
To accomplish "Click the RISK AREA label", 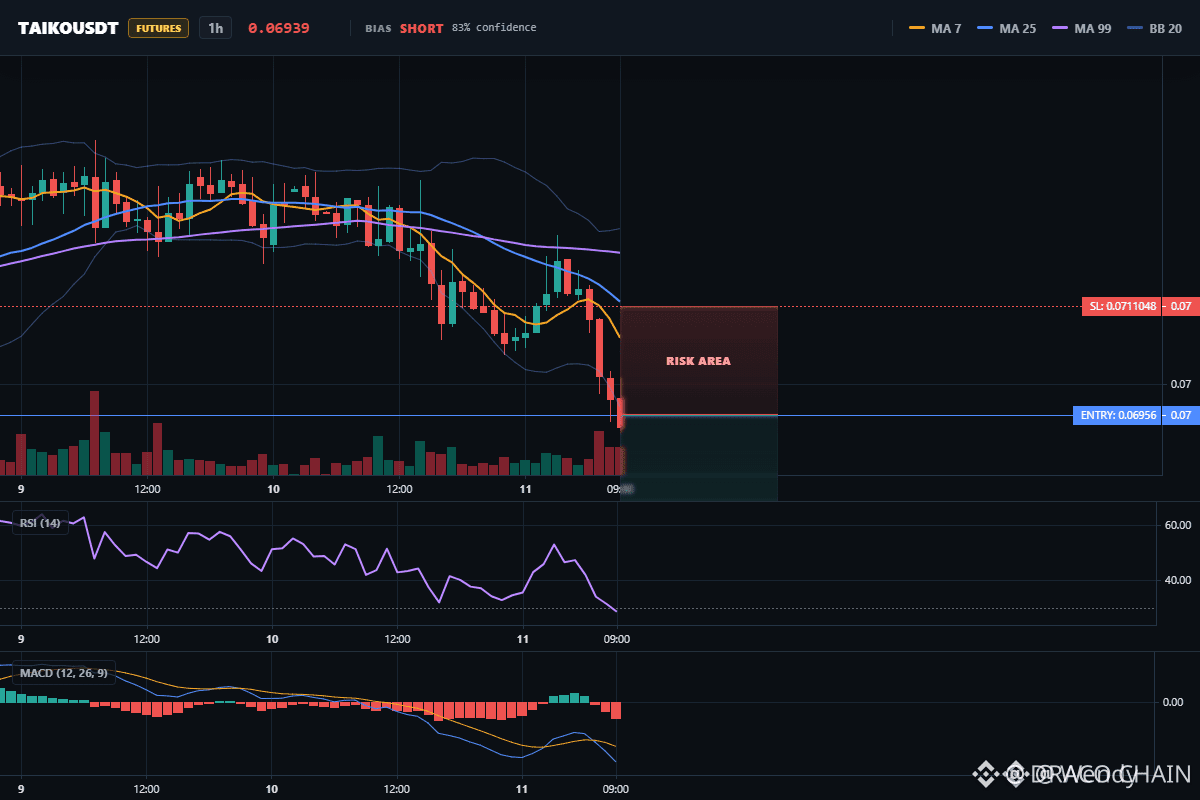I will (698, 361).
